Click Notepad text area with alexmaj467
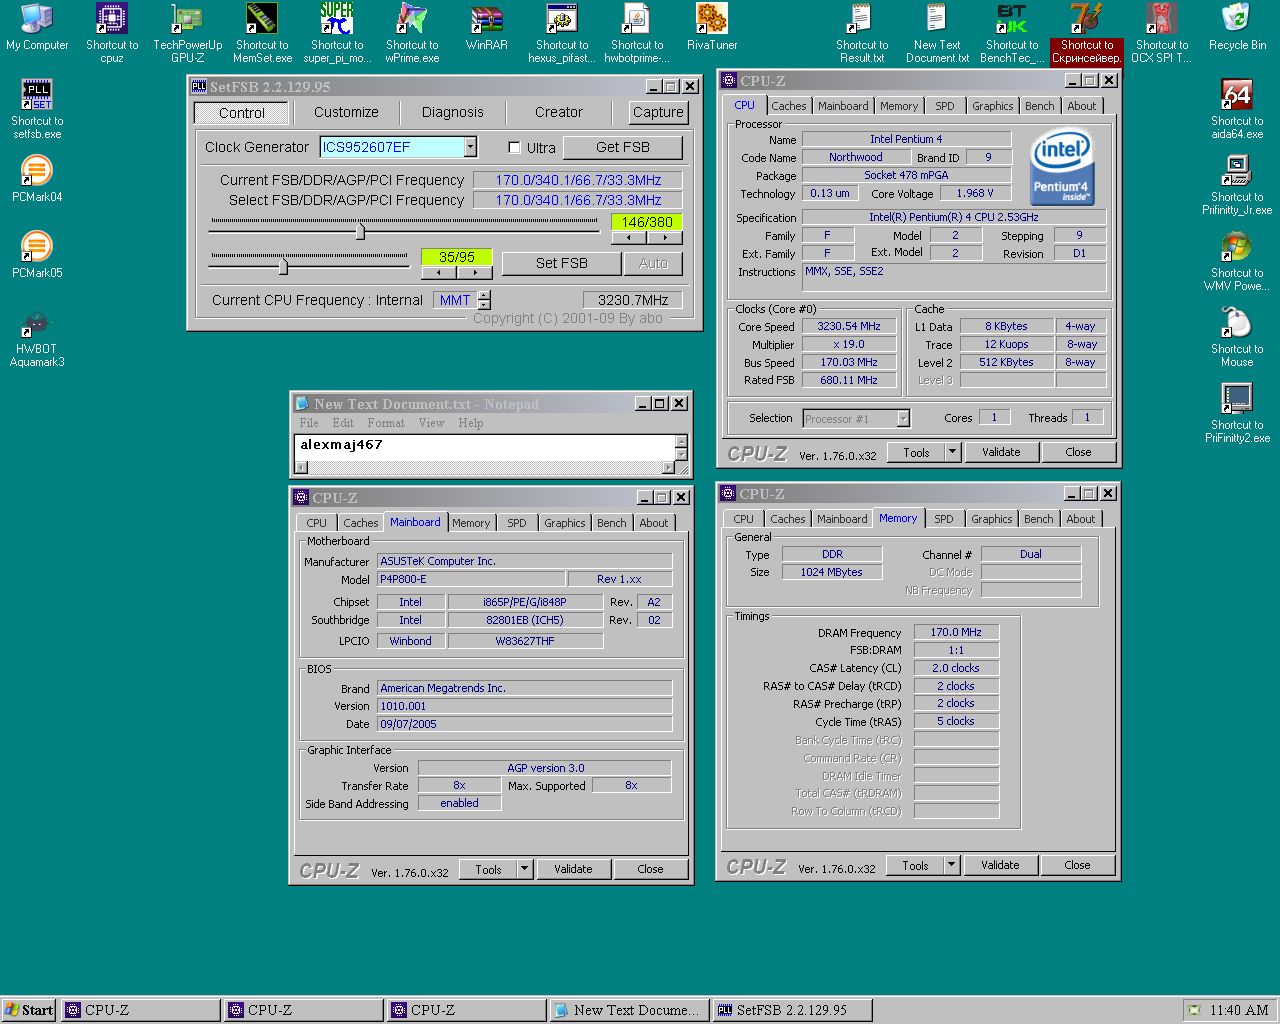The image size is (1280, 1024). pyautogui.click(x=484, y=447)
